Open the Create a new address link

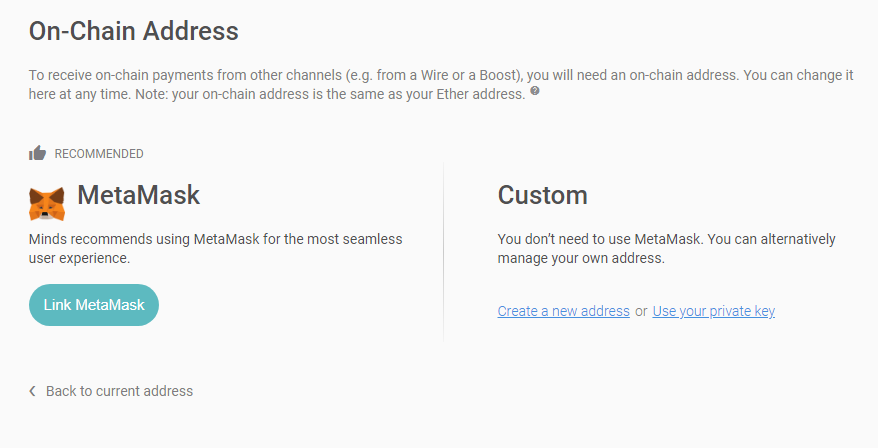click(x=563, y=311)
